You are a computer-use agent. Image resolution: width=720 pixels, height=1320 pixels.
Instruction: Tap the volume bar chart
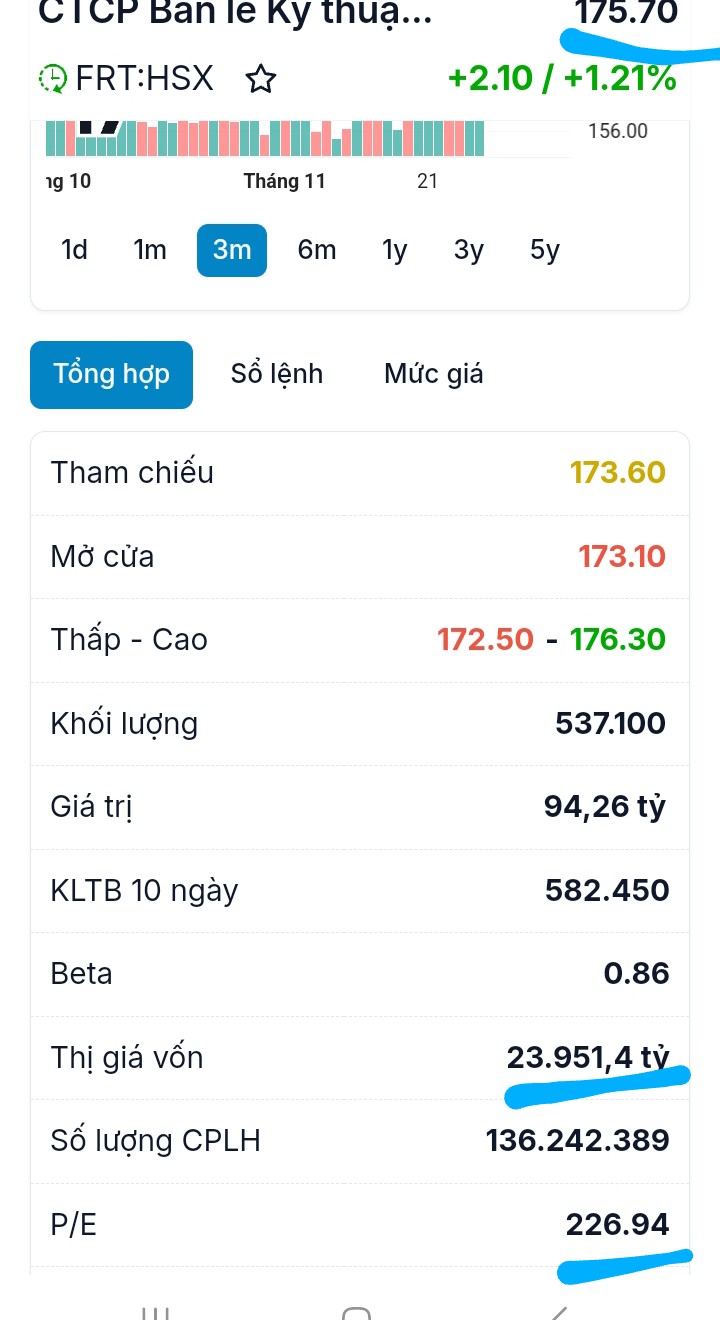[x=265, y=138]
